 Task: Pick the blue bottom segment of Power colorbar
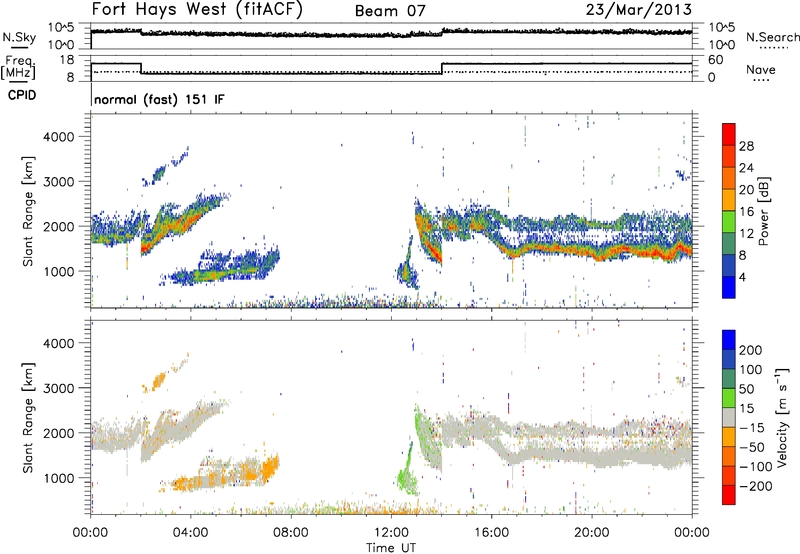(x=729, y=287)
